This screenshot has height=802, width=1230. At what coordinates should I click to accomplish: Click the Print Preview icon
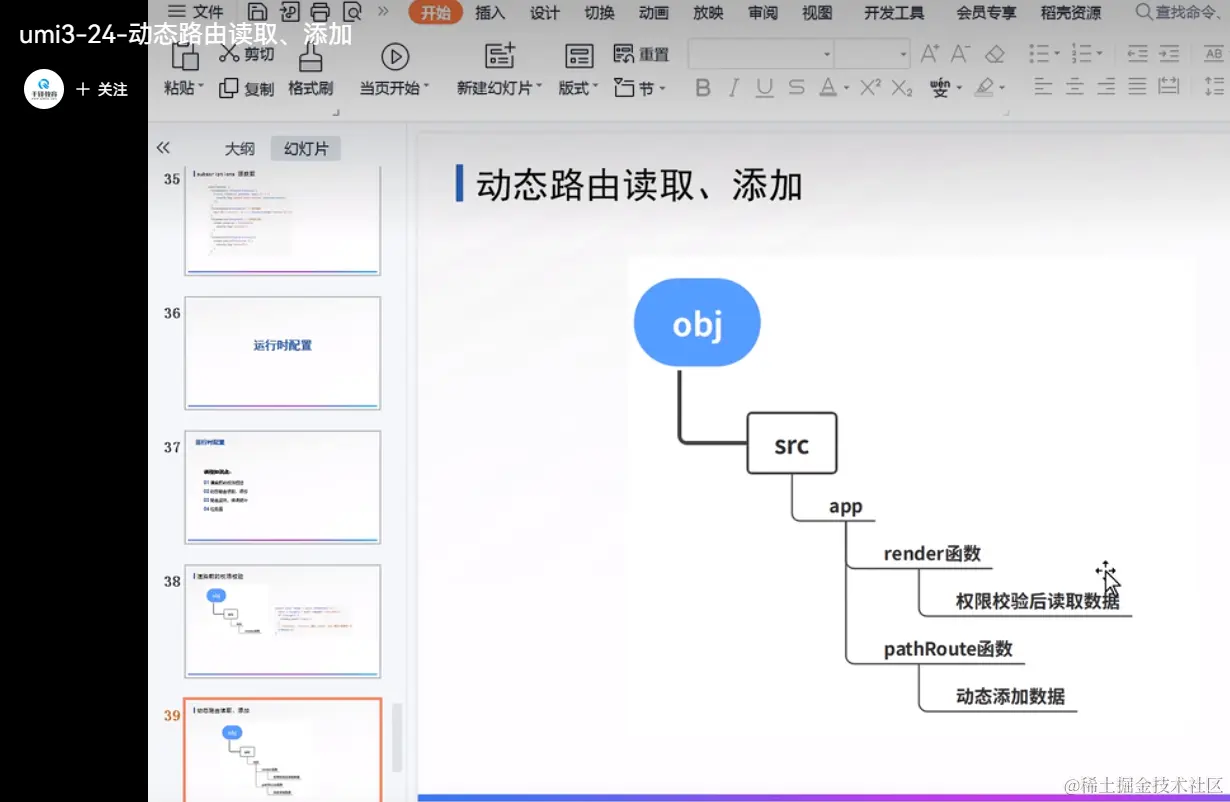click(x=352, y=12)
